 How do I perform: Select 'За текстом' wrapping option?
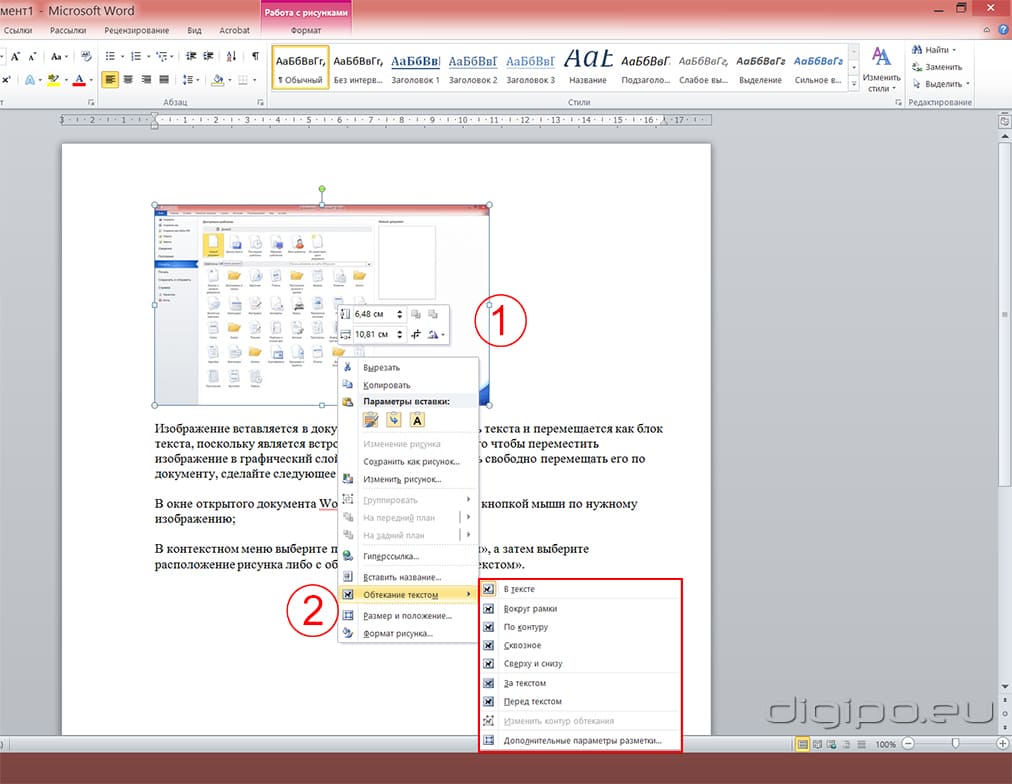click(524, 683)
